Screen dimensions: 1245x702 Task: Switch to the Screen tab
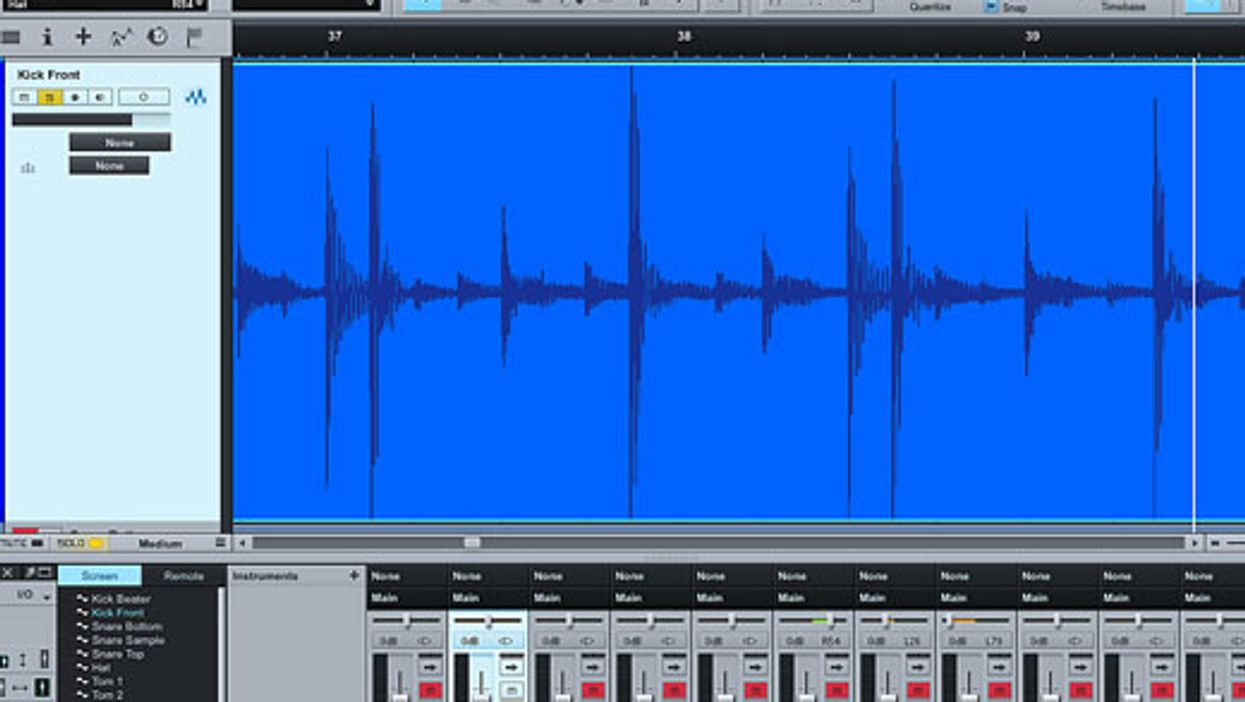click(x=99, y=576)
